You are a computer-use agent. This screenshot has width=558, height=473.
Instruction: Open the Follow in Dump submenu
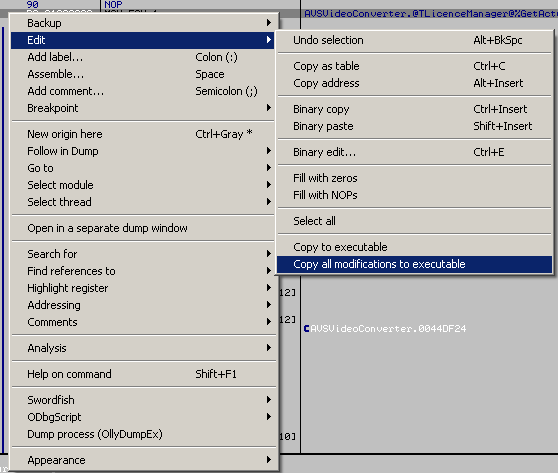point(142,151)
